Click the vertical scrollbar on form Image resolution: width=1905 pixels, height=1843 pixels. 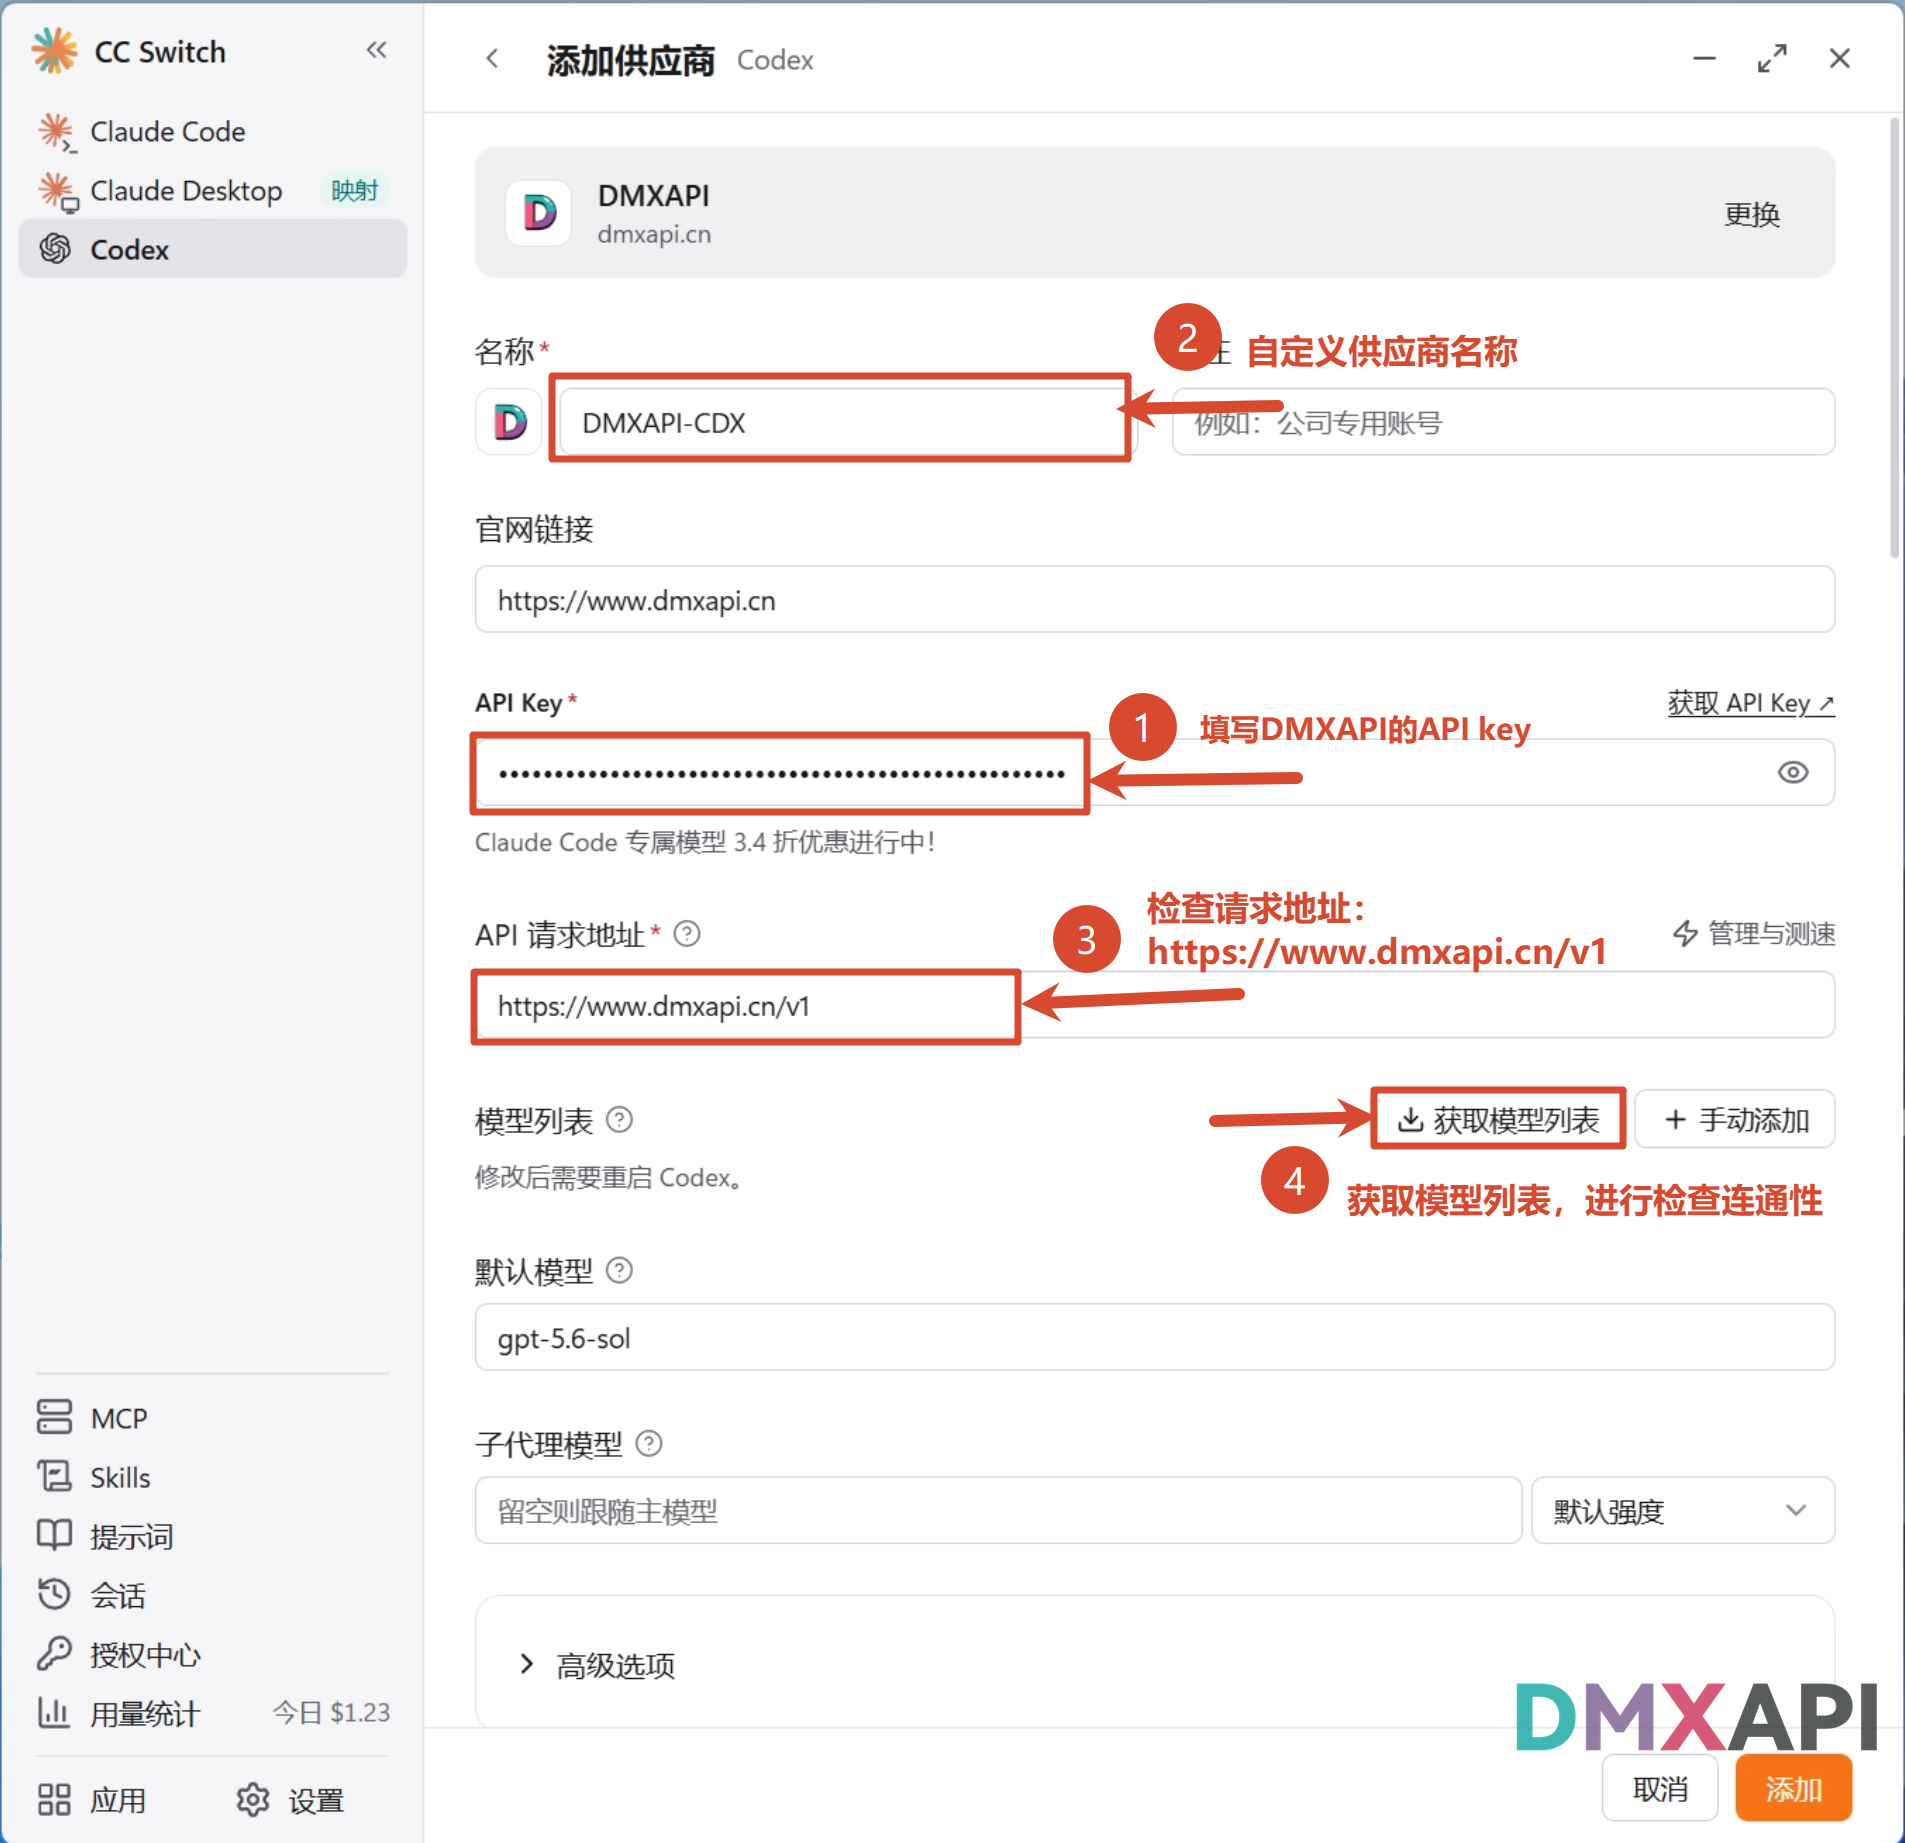pos(1894,338)
